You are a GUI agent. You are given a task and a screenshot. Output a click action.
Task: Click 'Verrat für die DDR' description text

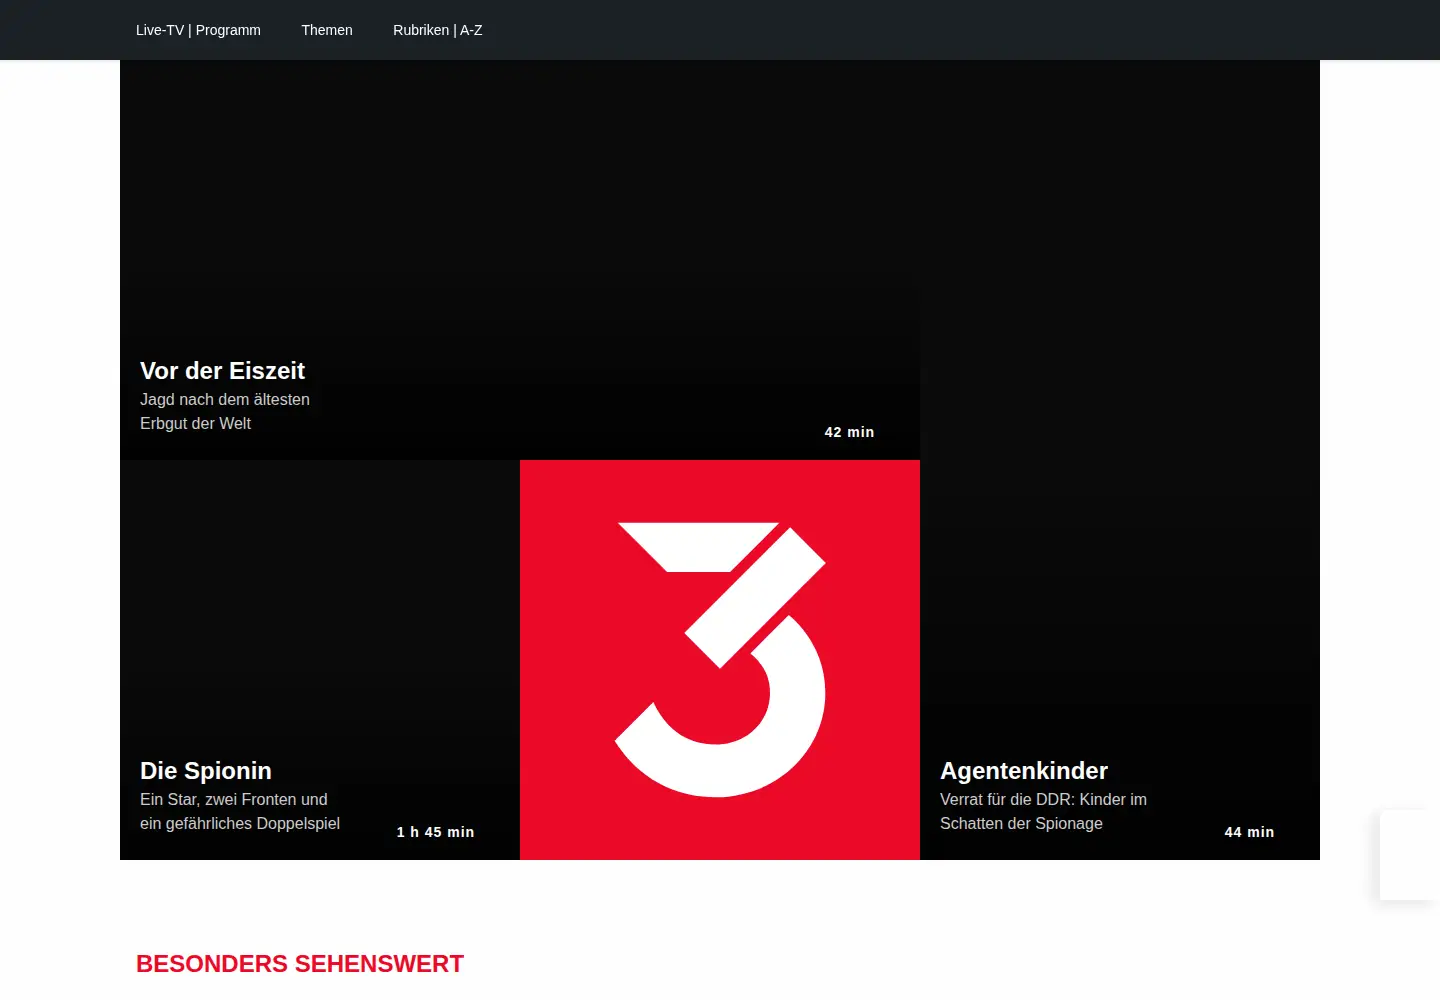pyautogui.click(x=1043, y=811)
